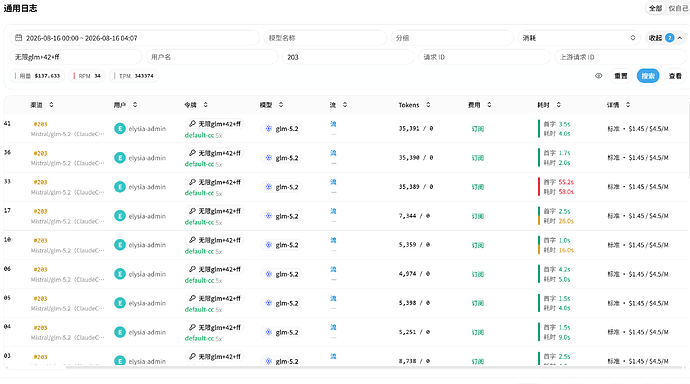
Task: Click the glm-5.2 model icon in 5,251 row
Action: 268,332
